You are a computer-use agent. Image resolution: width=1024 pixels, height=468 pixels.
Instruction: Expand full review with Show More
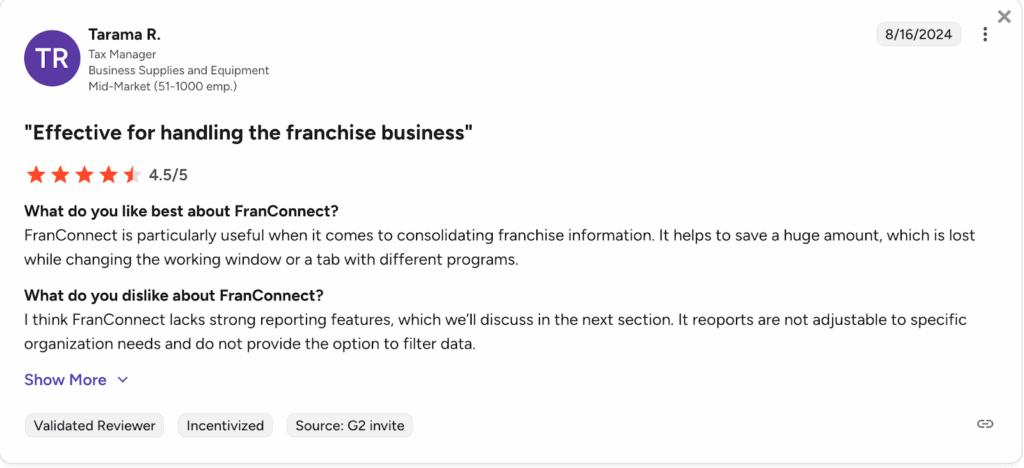(x=65, y=380)
